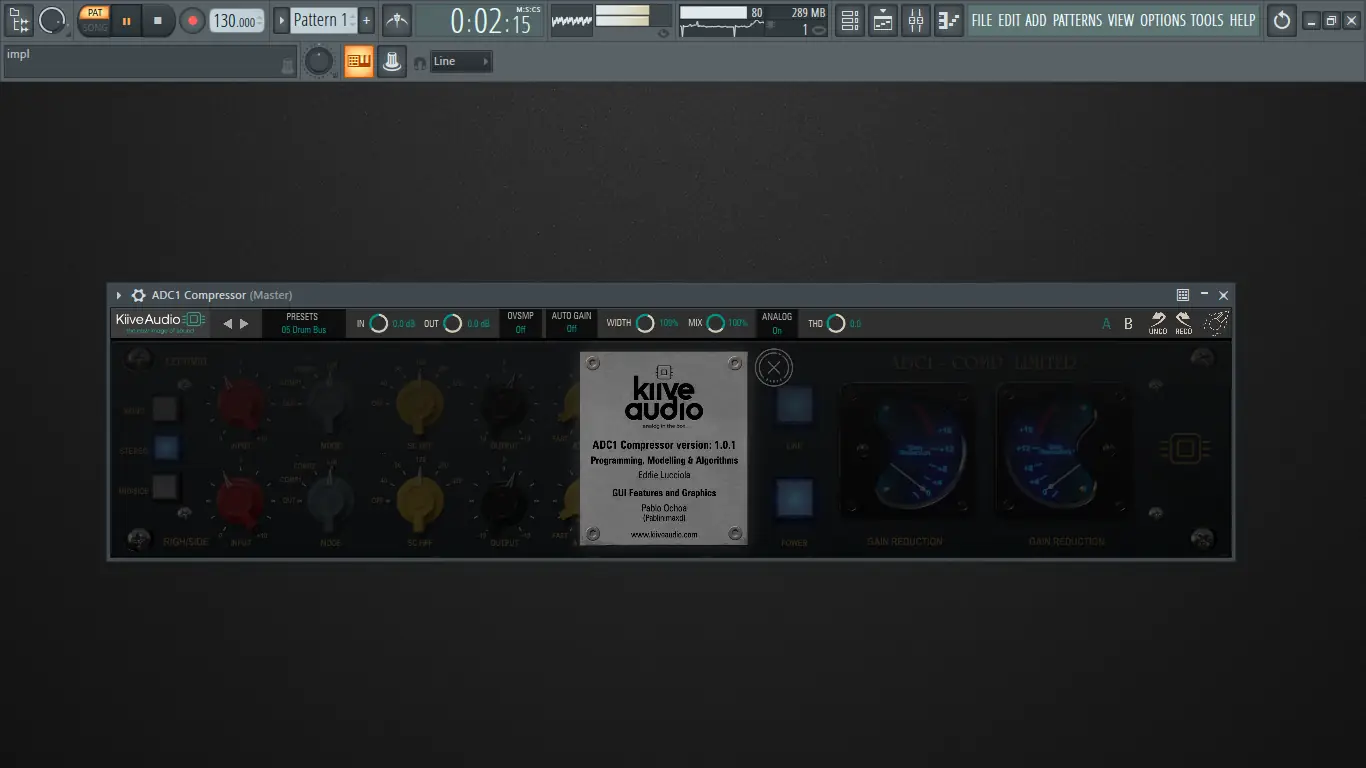This screenshot has width=1366, height=768.
Task: Click the toolbar icon just left of the time display
Action: point(397,20)
